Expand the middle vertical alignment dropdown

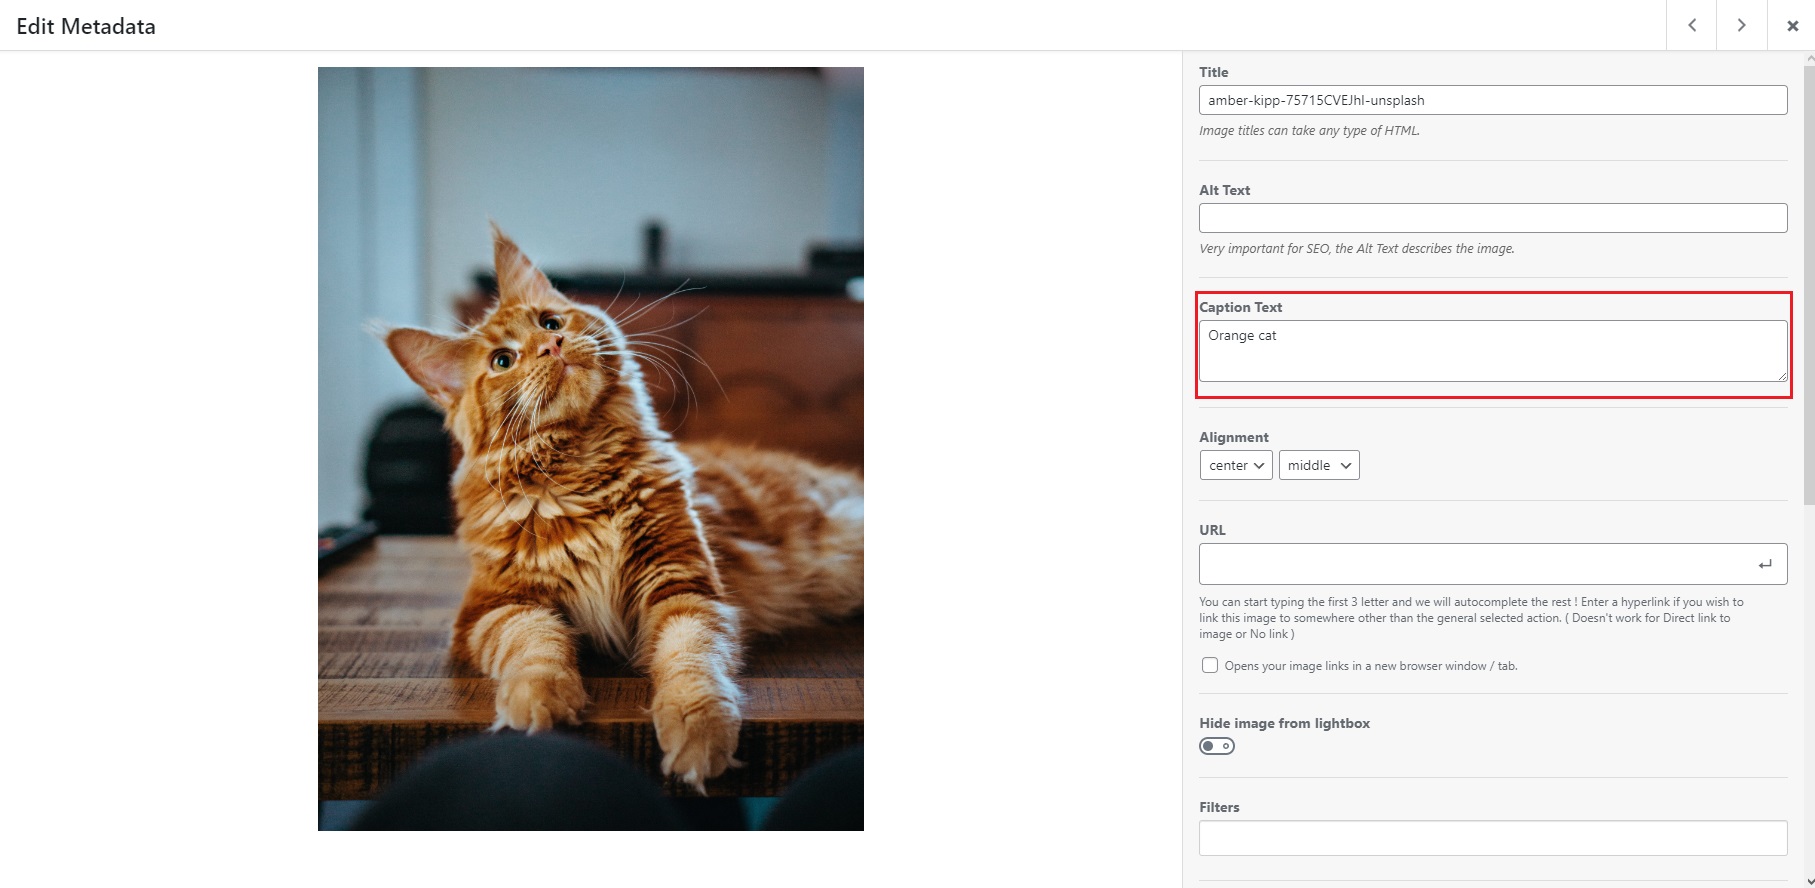click(x=1319, y=465)
